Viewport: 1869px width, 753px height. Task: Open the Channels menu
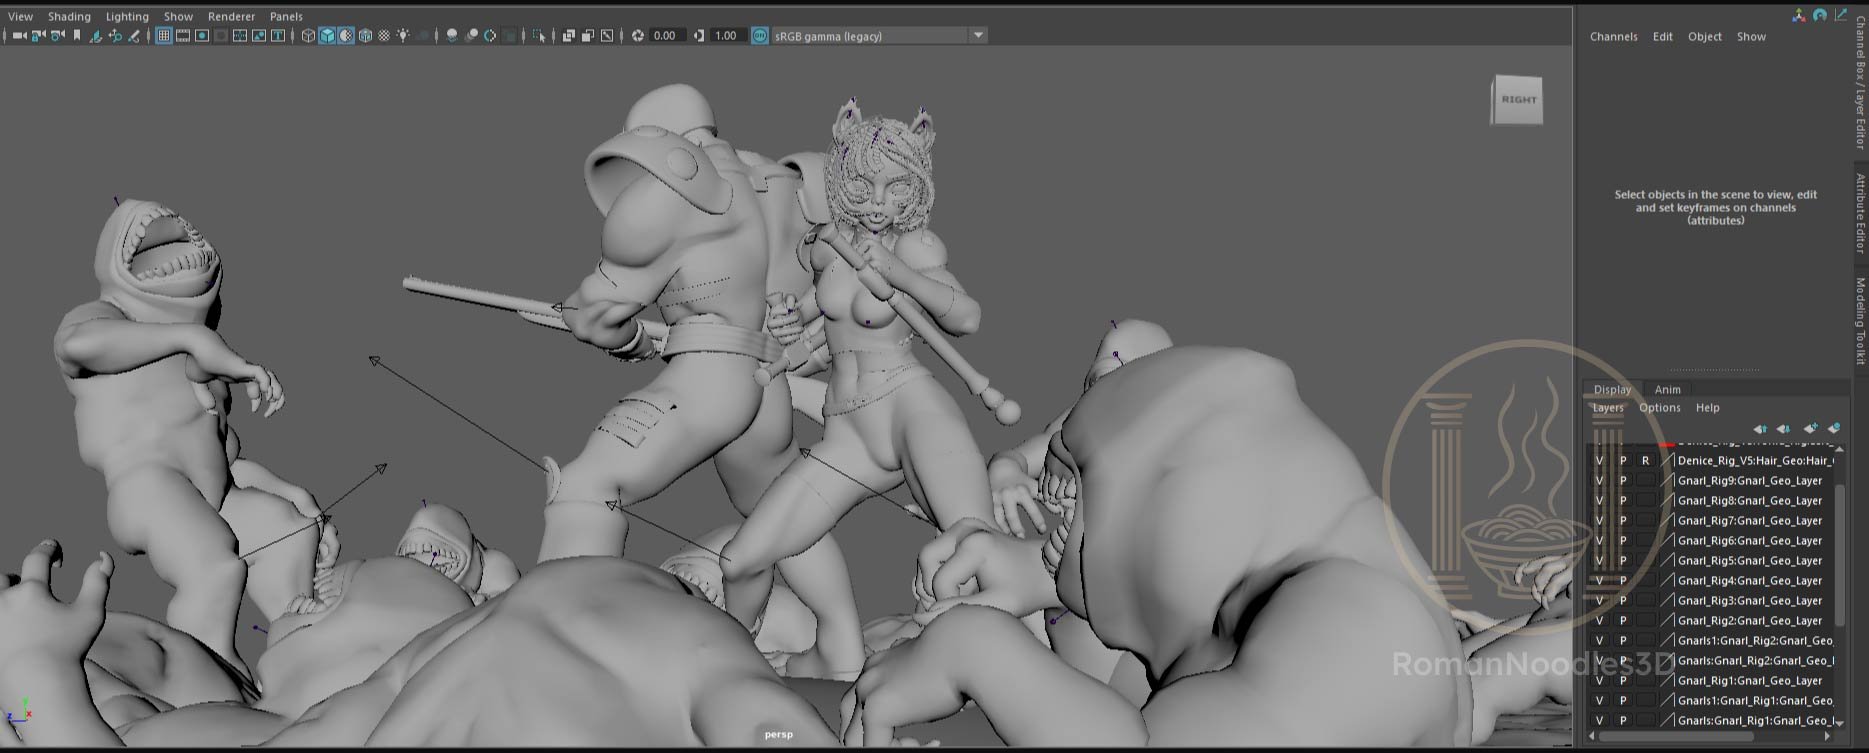click(1613, 36)
